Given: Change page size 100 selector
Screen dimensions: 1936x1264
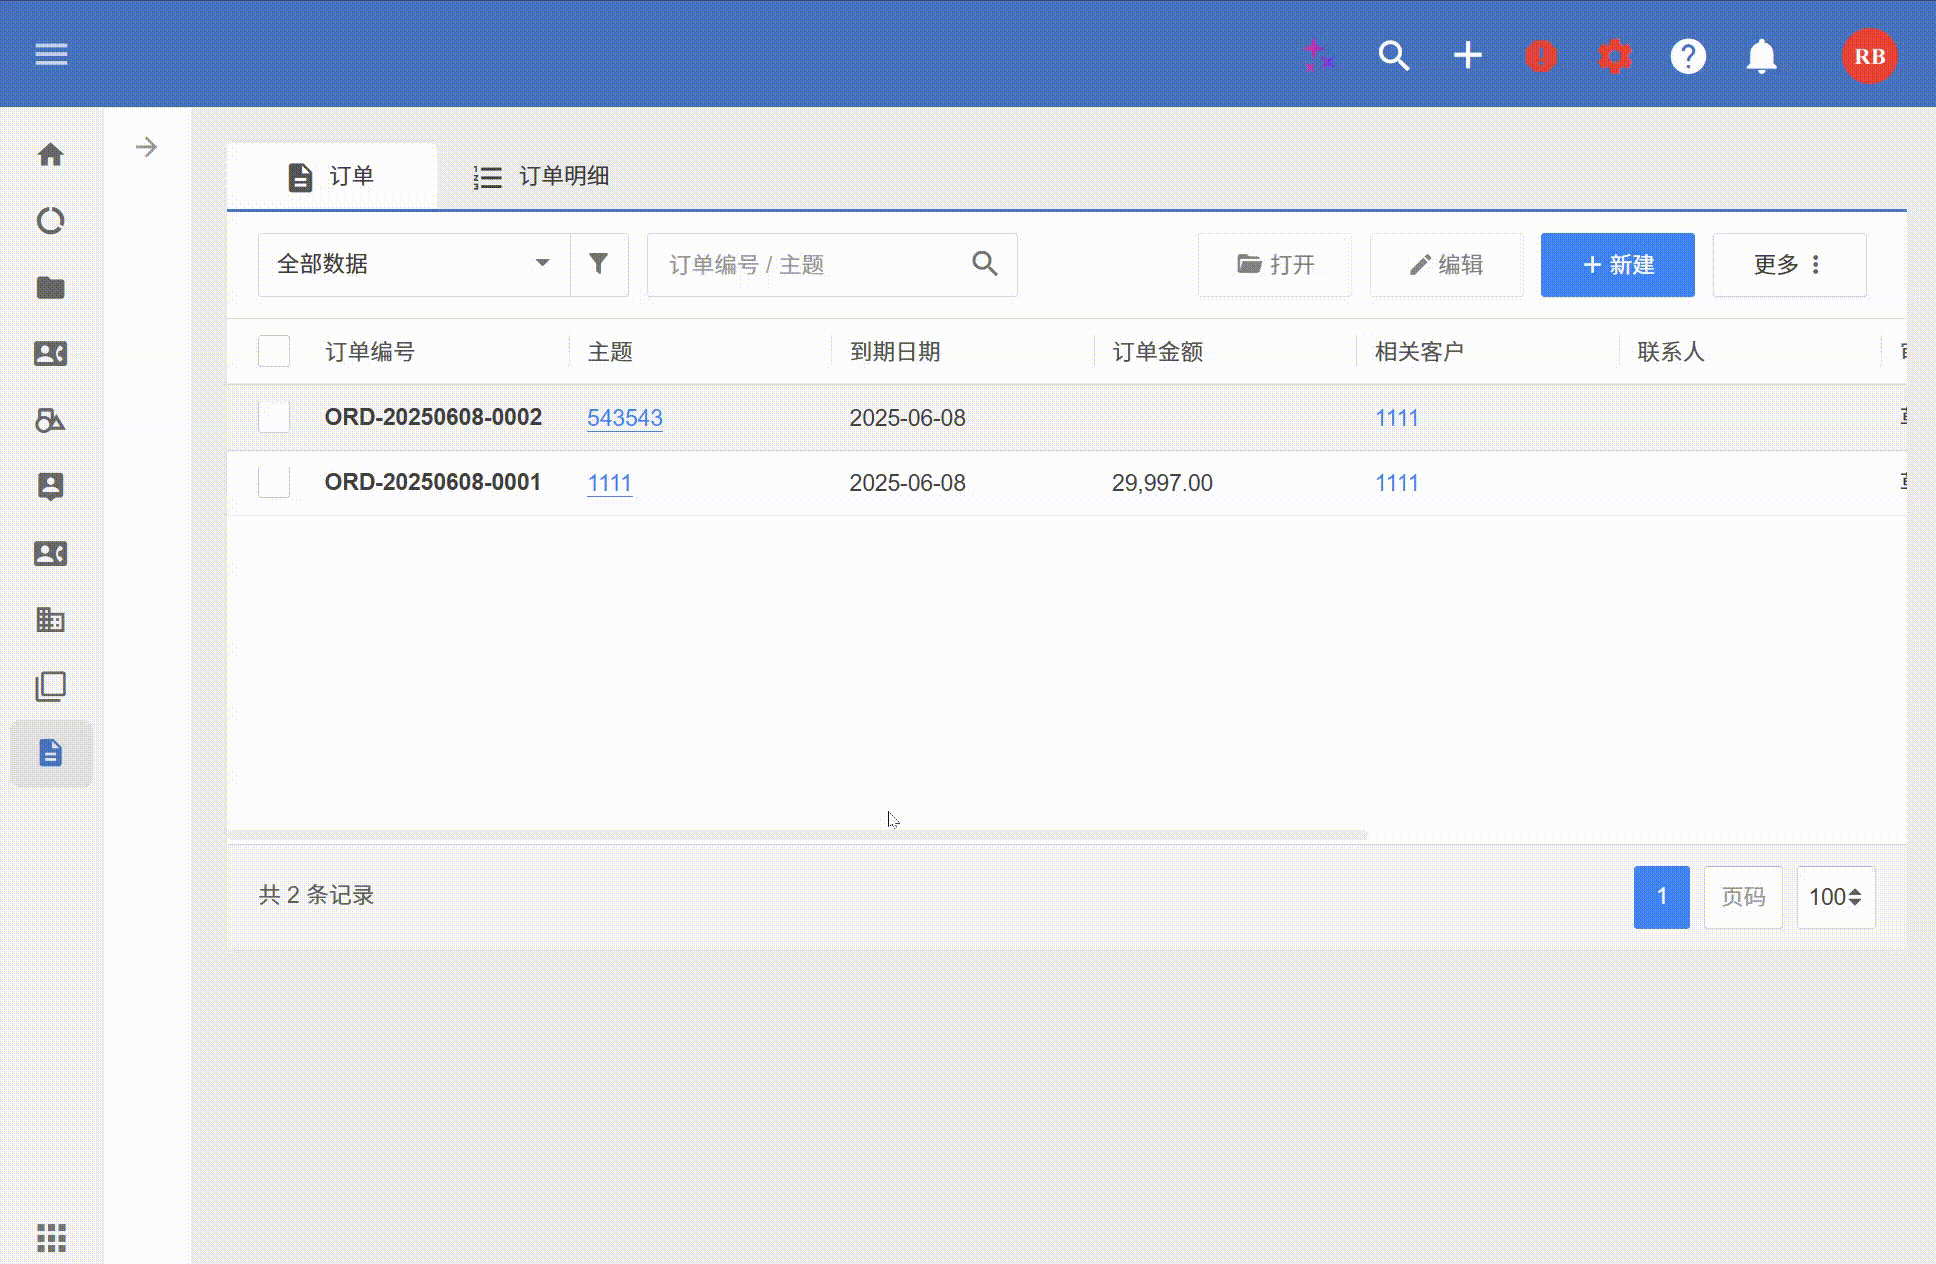Looking at the screenshot, I should tap(1835, 897).
